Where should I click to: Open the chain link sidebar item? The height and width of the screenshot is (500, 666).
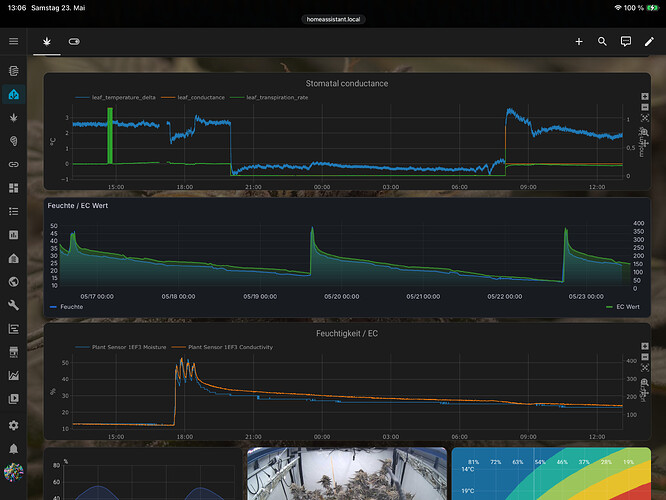(14, 164)
